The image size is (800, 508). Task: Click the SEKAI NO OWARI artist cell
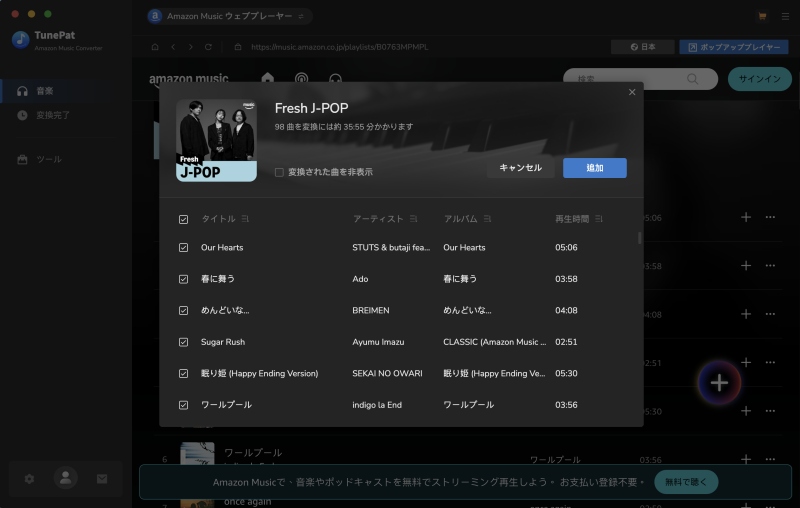coord(387,373)
